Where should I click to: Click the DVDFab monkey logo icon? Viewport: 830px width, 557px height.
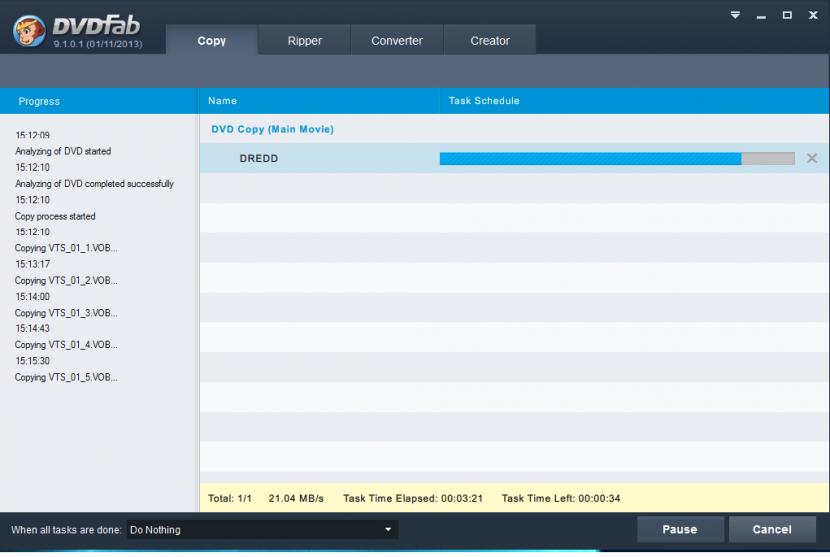click(x=29, y=31)
